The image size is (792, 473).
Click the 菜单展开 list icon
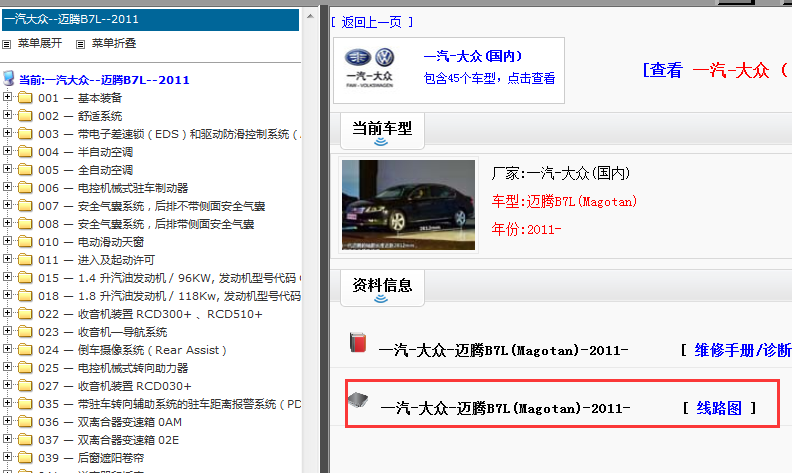pos(7,44)
